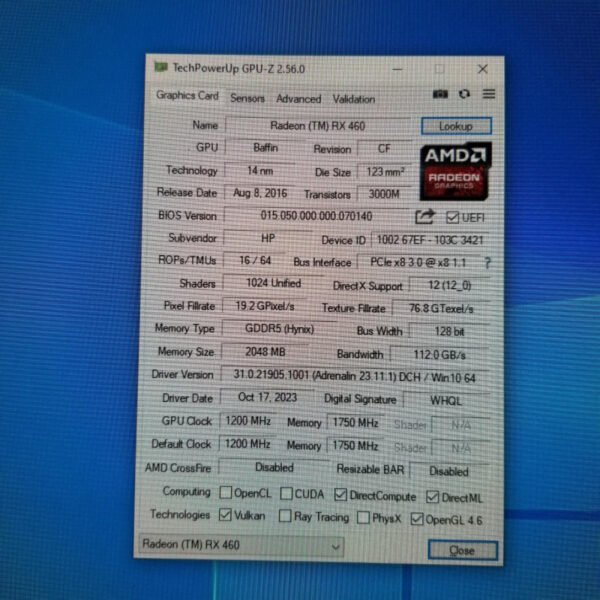Click the Bus Interface question mark
The image size is (600, 600).
coord(487,263)
